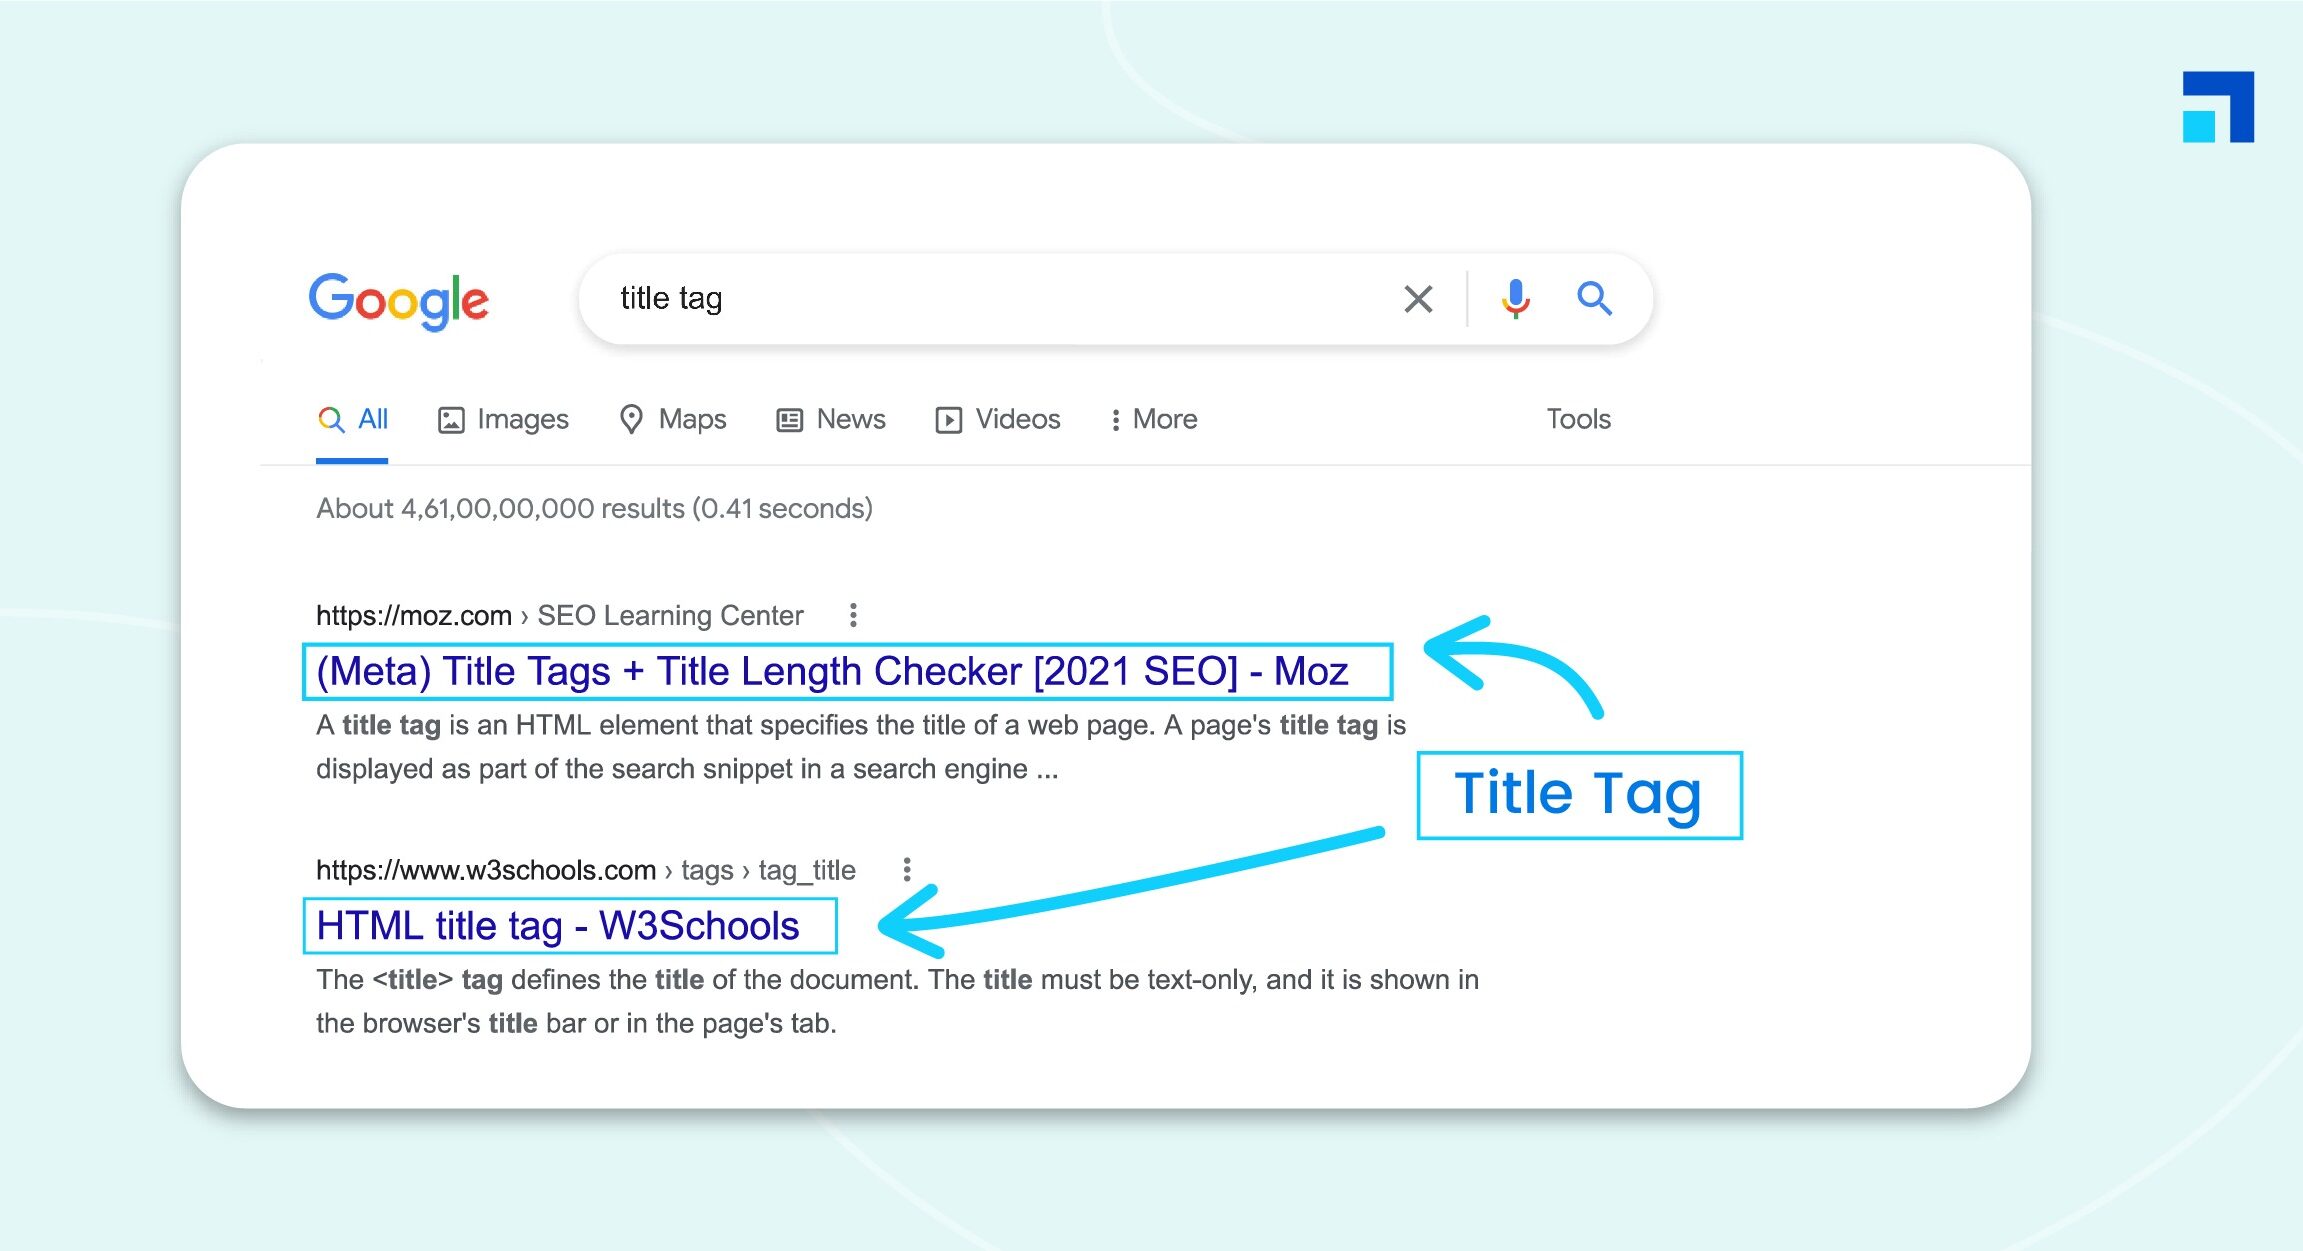
Task: Open the three-dot menu for the W3Schools result
Action: click(907, 869)
